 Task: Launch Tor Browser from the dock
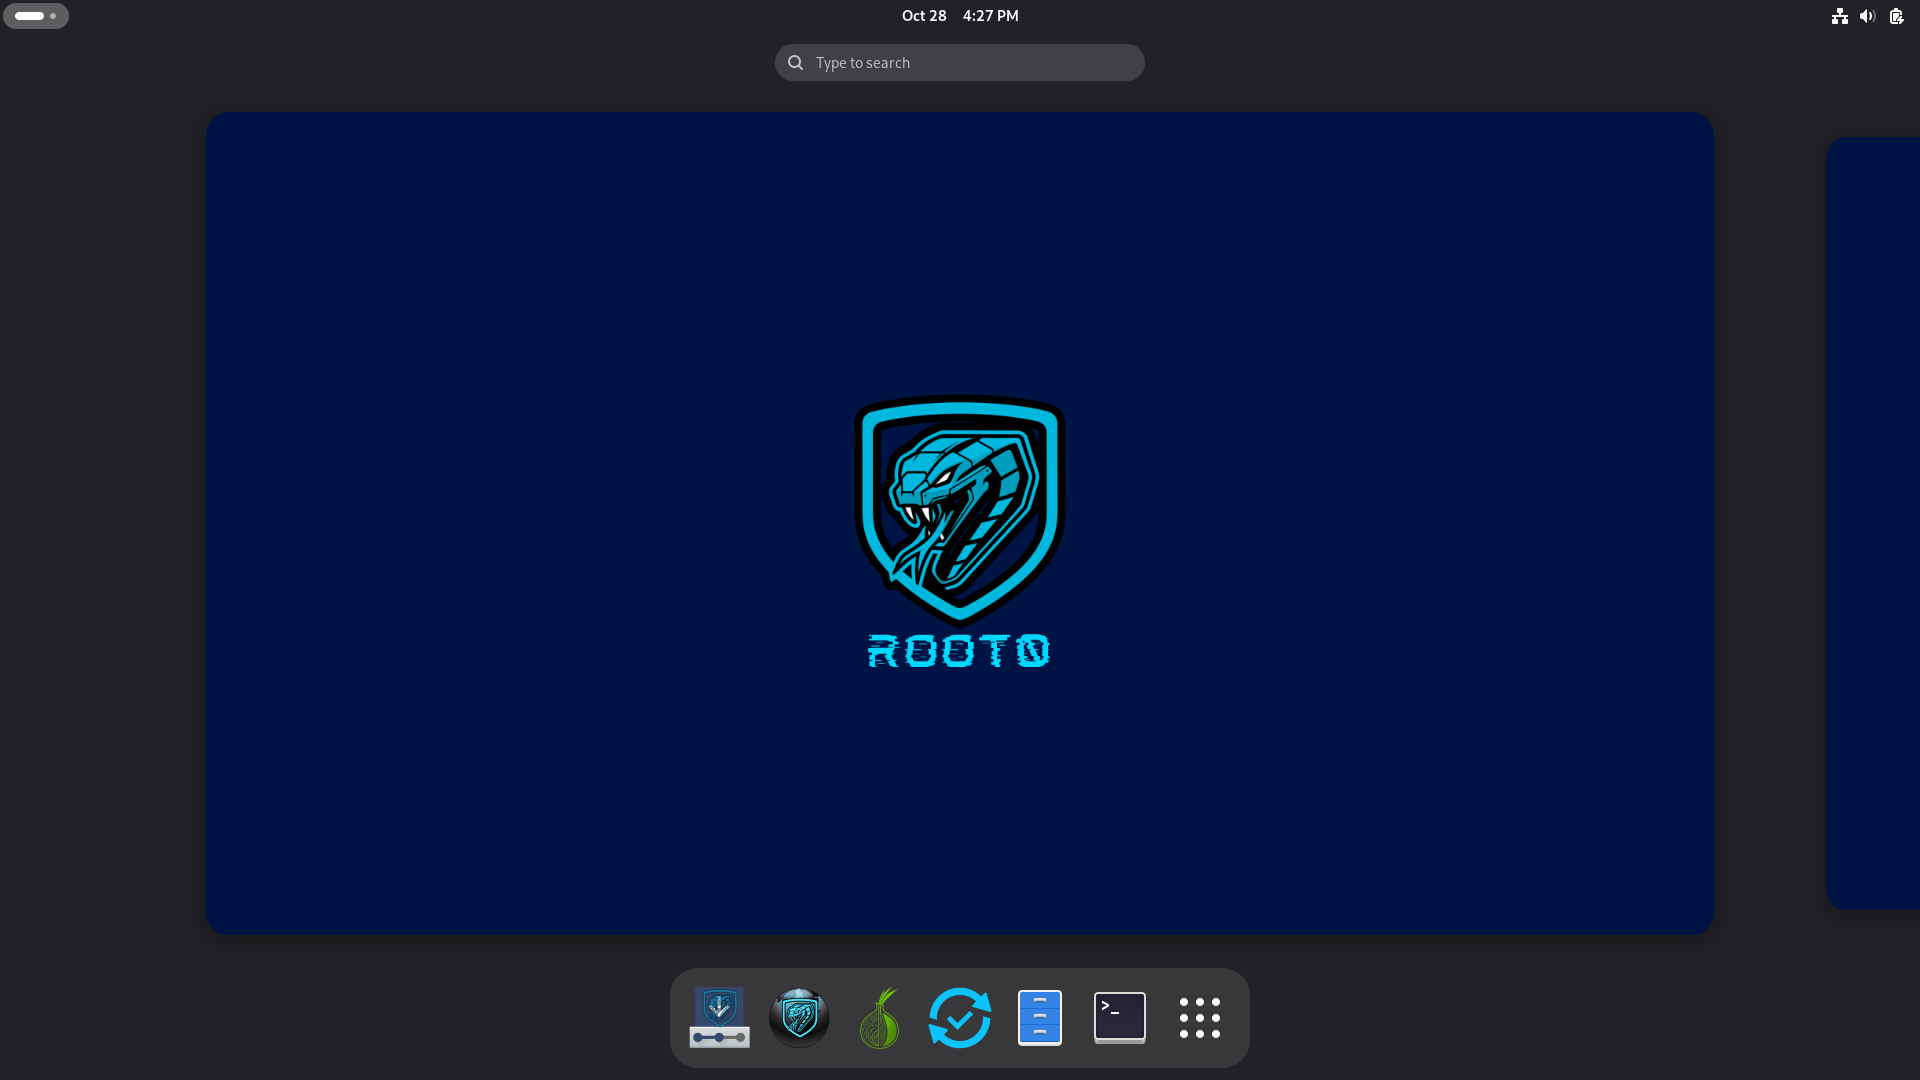[x=879, y=1017]
